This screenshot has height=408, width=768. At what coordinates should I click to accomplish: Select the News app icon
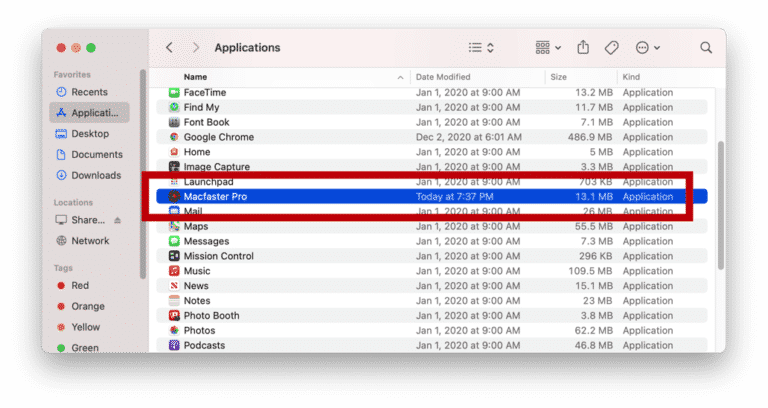click(174, 286)
